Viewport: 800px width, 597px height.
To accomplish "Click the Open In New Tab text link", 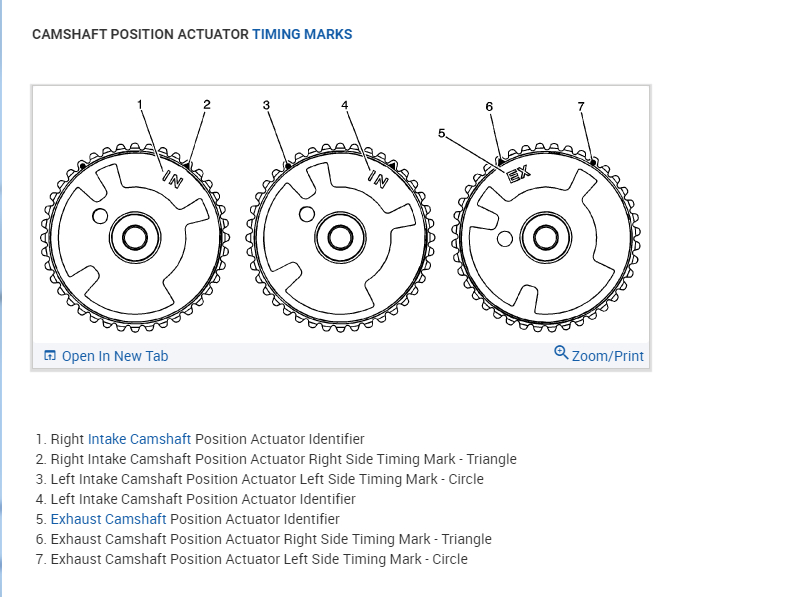I will [115, 356].
